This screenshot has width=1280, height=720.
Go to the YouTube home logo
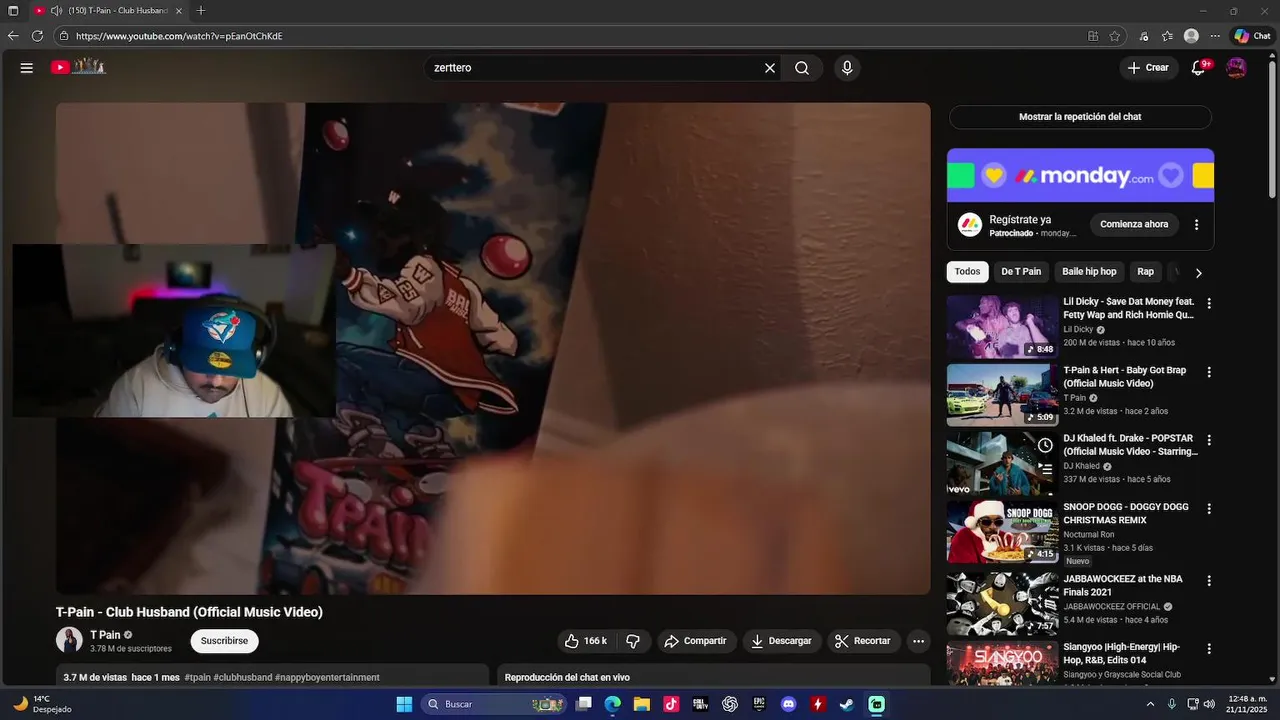(79, 67)
